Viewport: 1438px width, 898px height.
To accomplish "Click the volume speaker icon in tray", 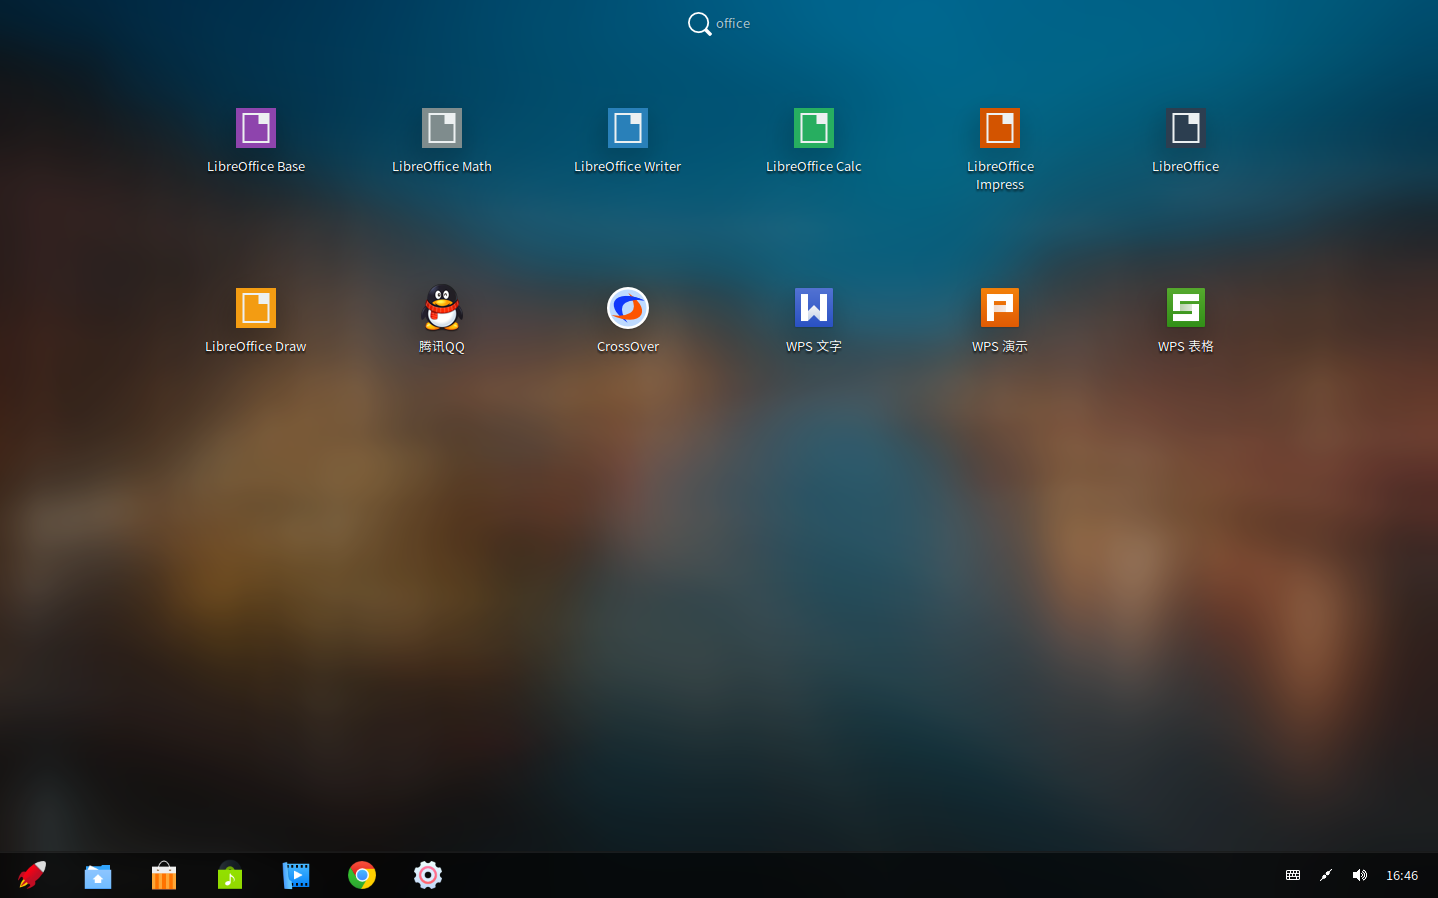I will pos(1359,875).
